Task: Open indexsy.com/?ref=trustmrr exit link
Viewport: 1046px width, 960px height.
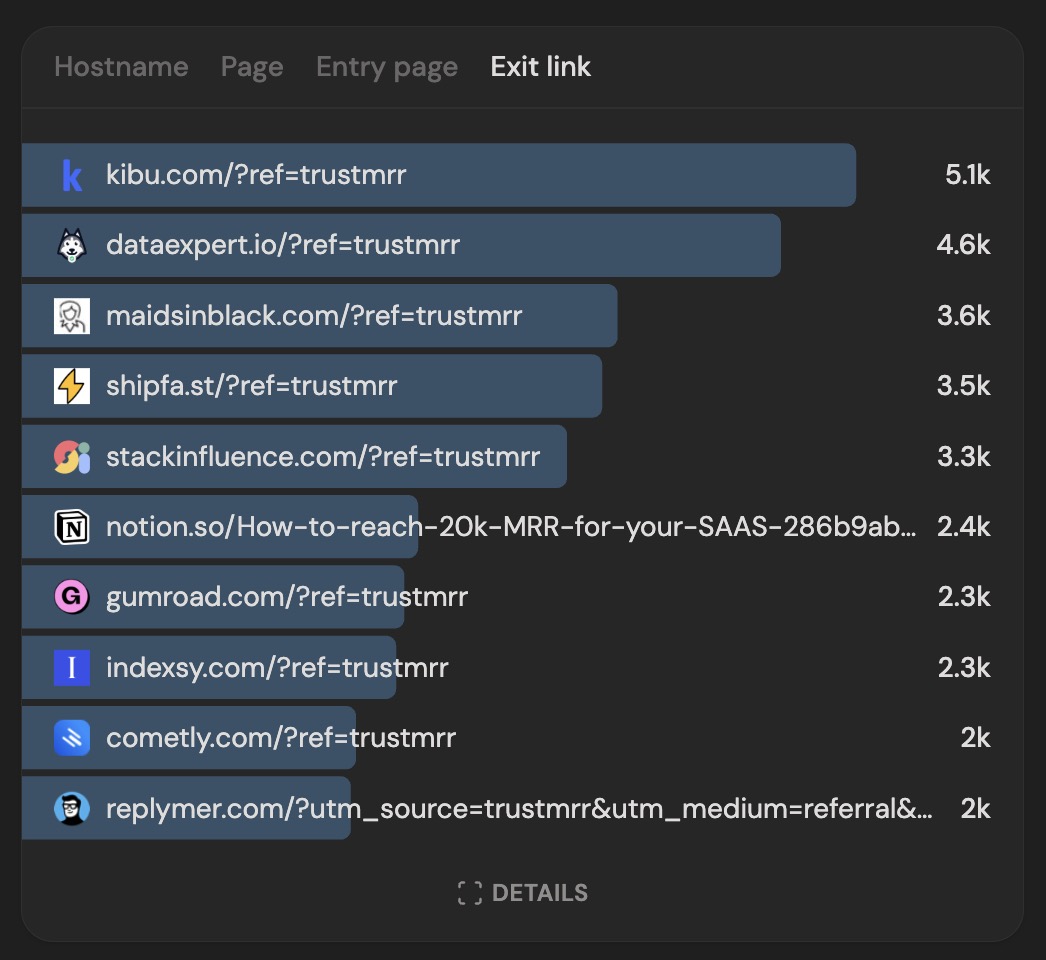Action: [x=278, y=668]
